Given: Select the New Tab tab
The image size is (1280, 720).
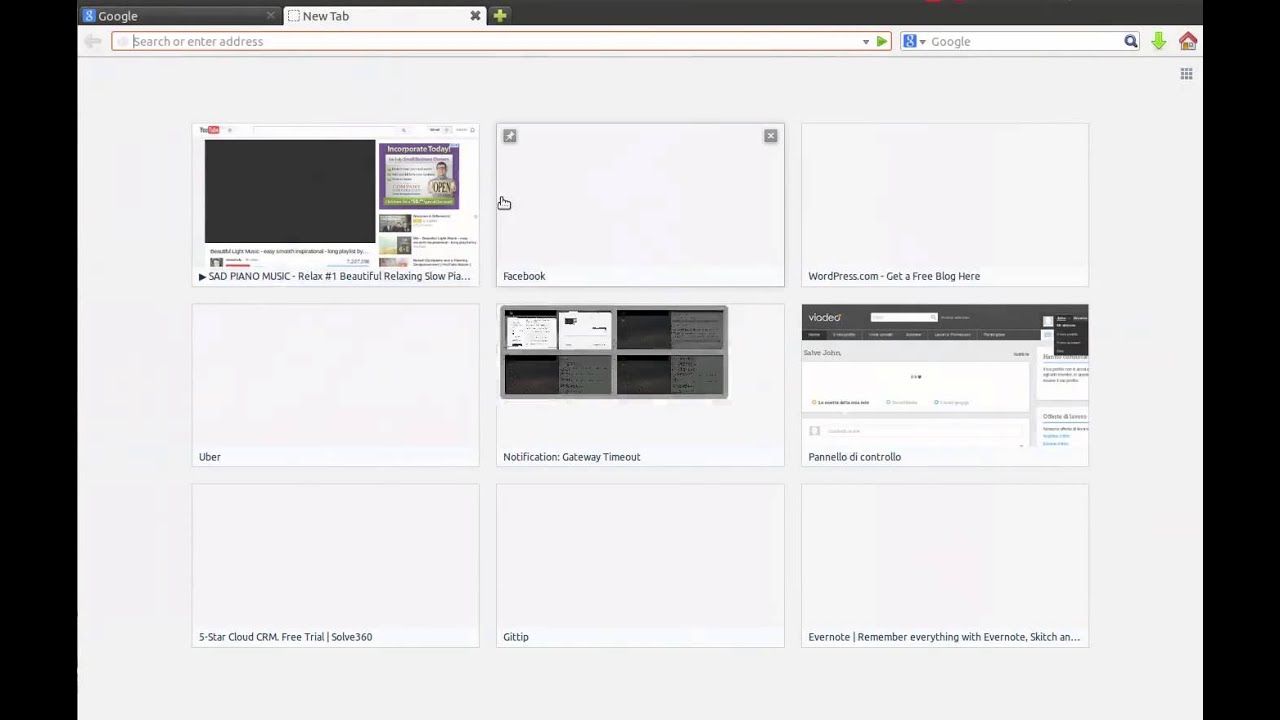Looking at the screenshot, I should click(384, 16).
